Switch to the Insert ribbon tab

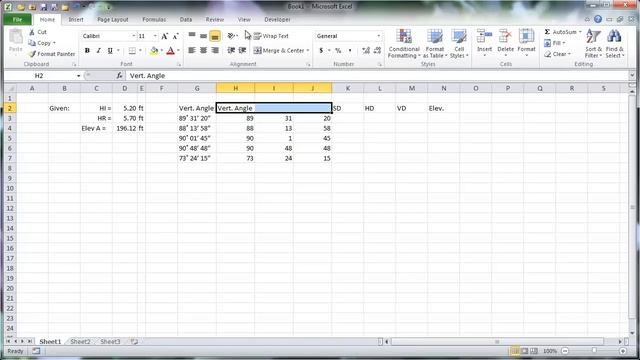coord(76,20)
